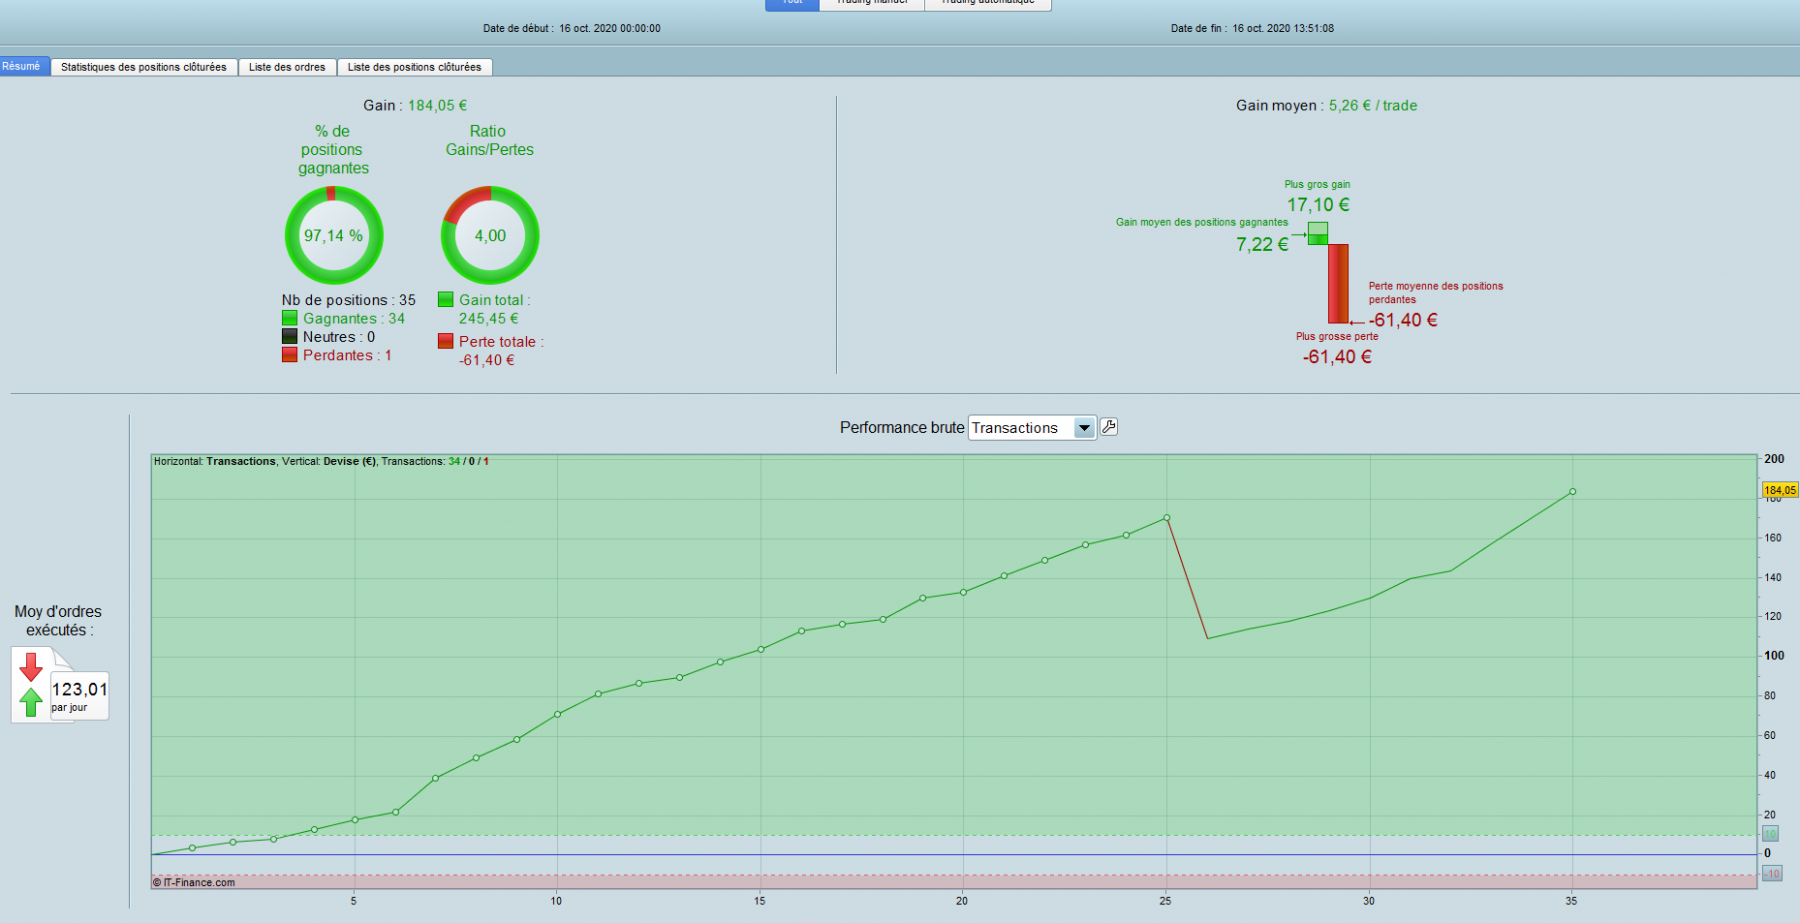Click Nb de positions : 35 text
This screenshot has width=1800, height=923.
point(348,300)
